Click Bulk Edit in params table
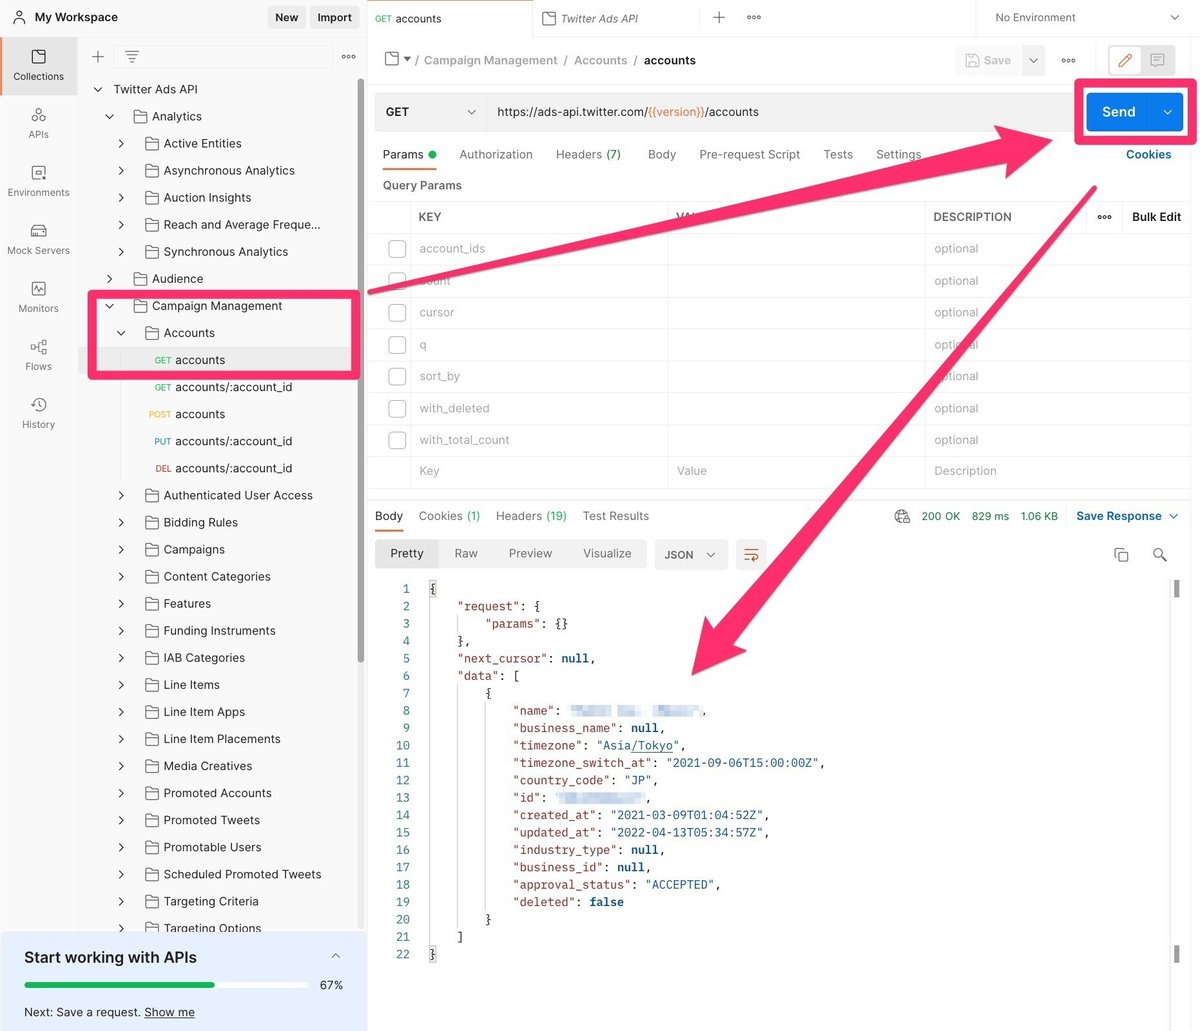 (x=1156, y=217)
